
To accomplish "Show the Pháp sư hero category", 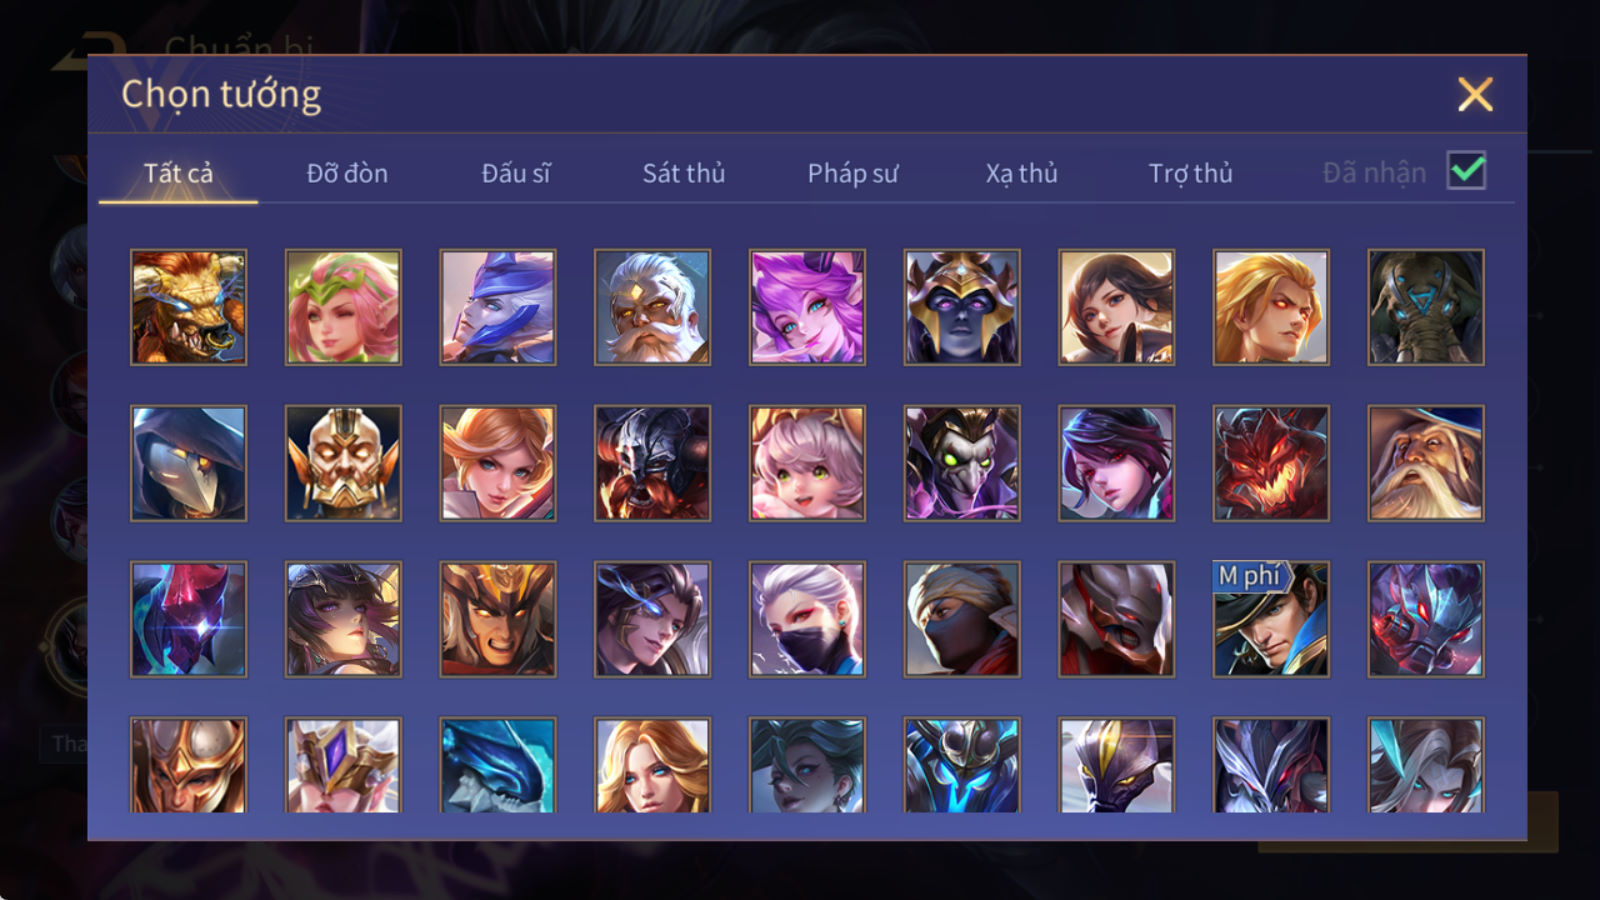I will (x=853, y=173).
